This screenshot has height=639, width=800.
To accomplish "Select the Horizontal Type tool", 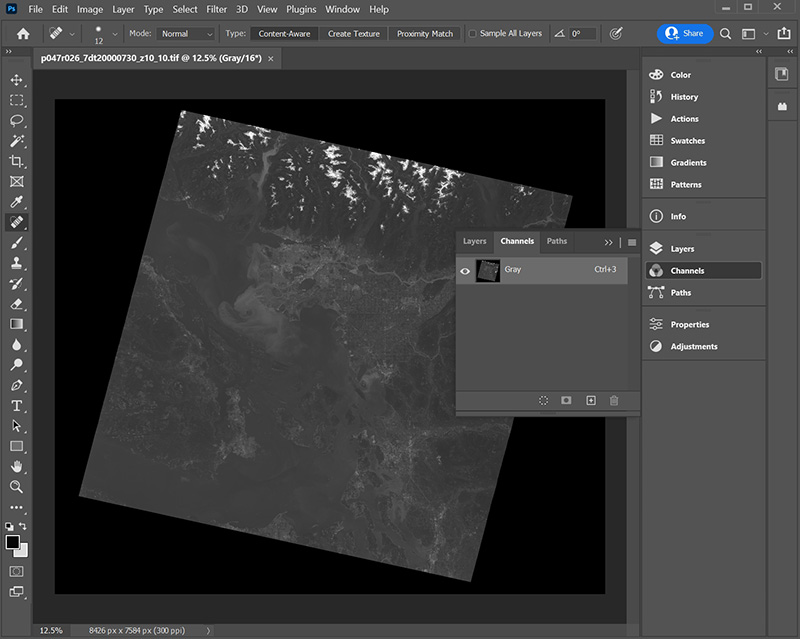I will (17, 405).
